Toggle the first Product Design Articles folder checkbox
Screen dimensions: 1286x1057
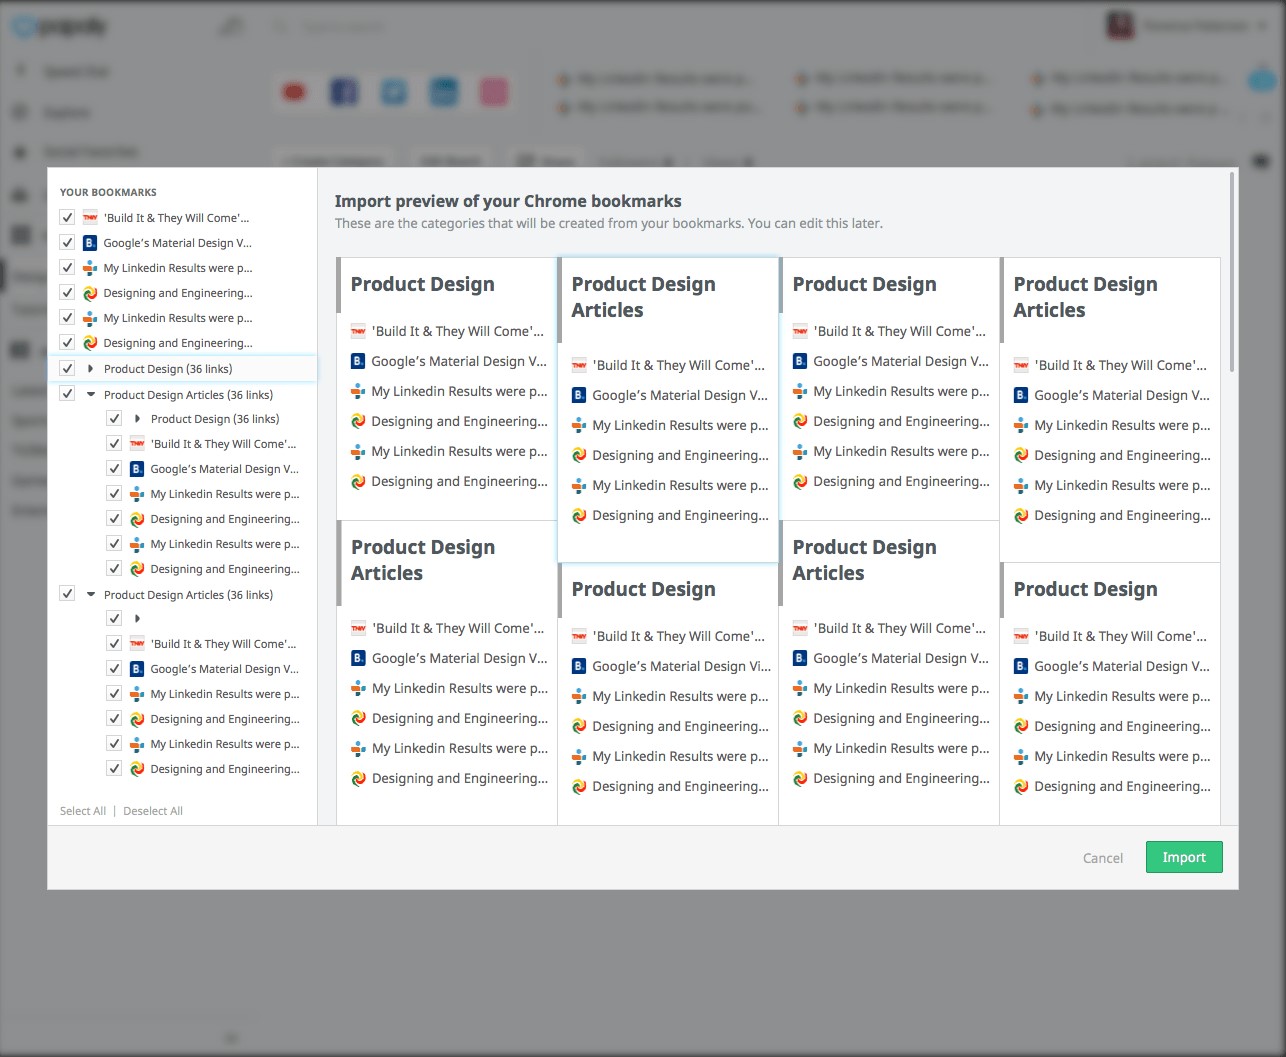point(67,394)
